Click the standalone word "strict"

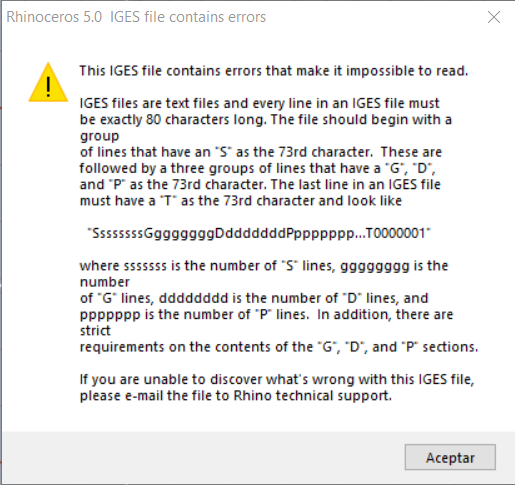point(95,331)
